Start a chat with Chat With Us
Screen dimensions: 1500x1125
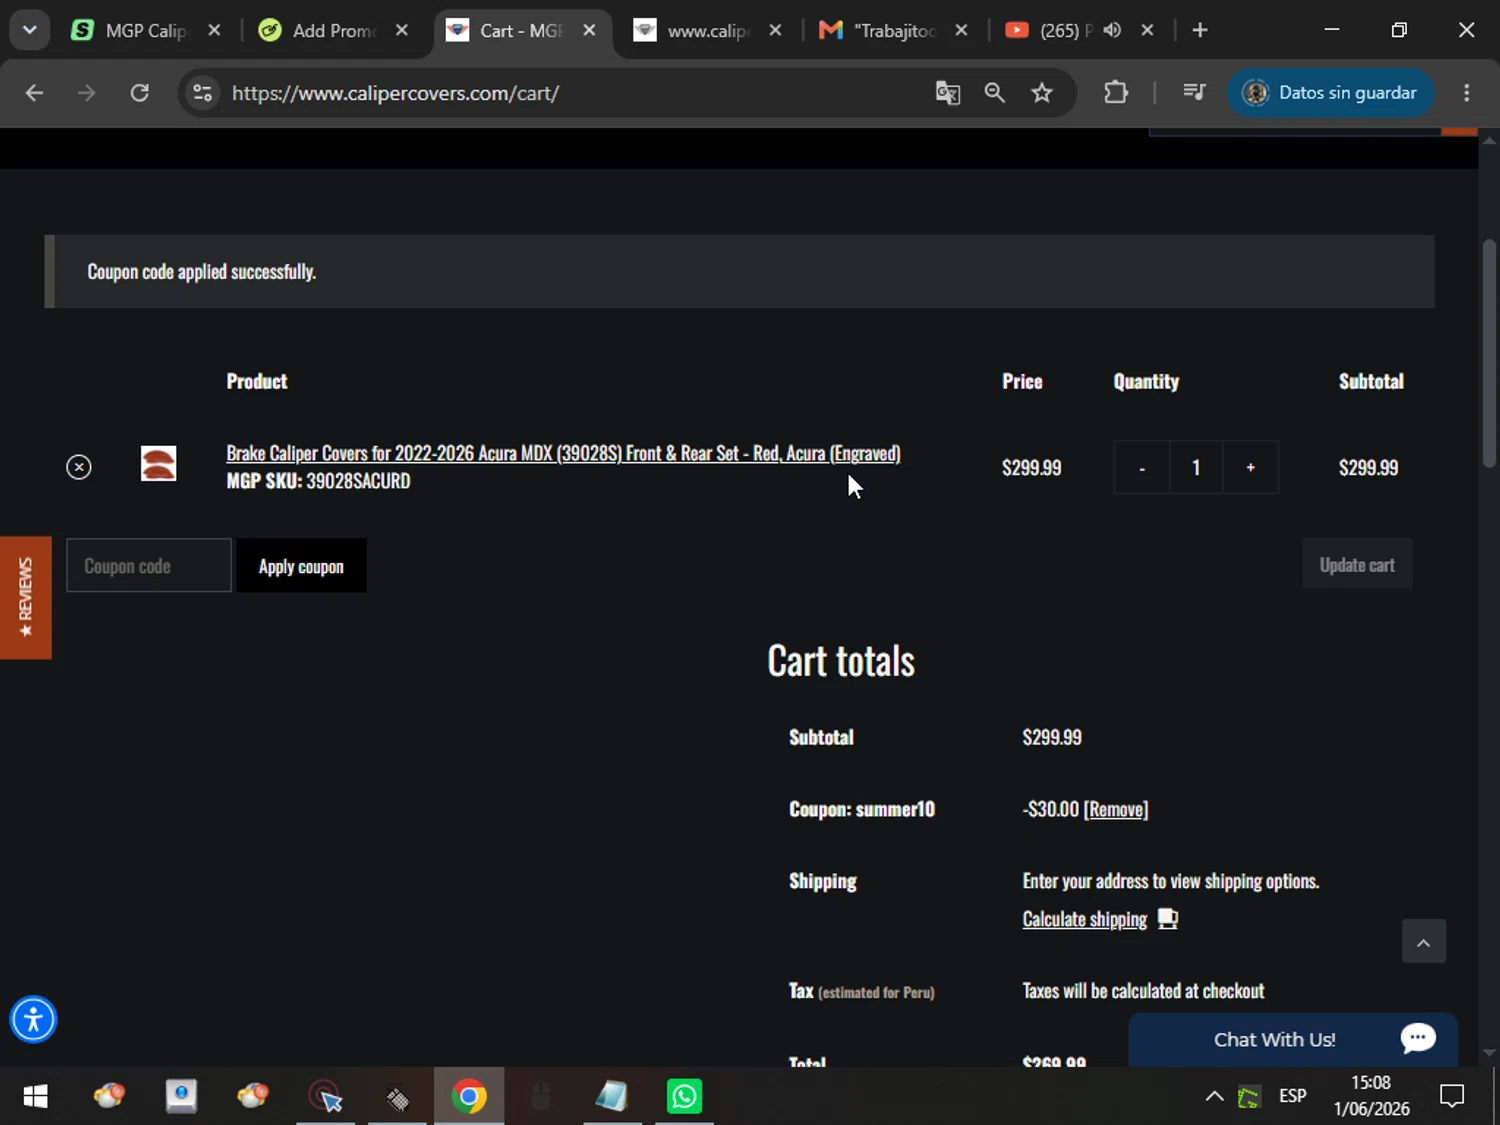1293,1039
